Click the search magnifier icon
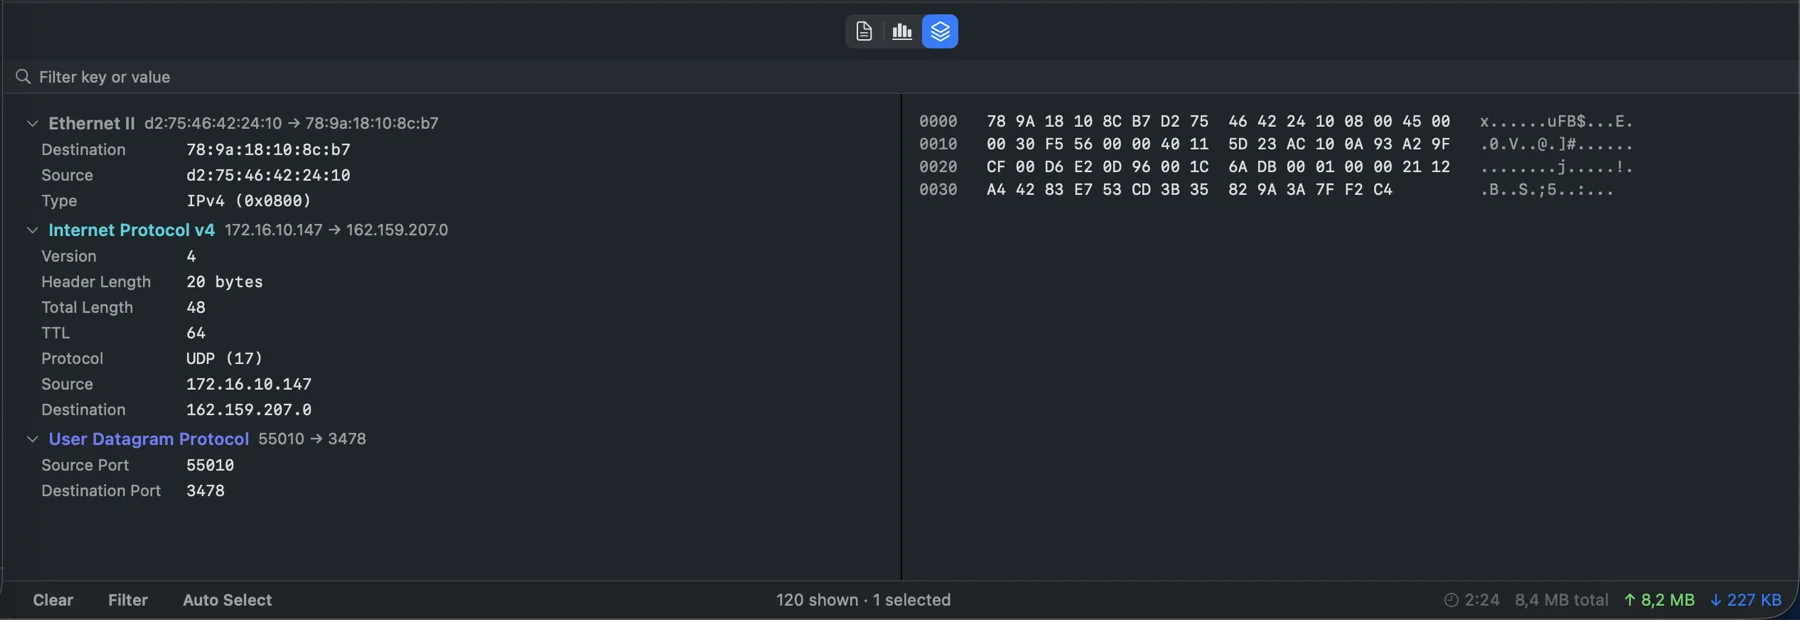The image size is (1800, 620). pos(23,77)
